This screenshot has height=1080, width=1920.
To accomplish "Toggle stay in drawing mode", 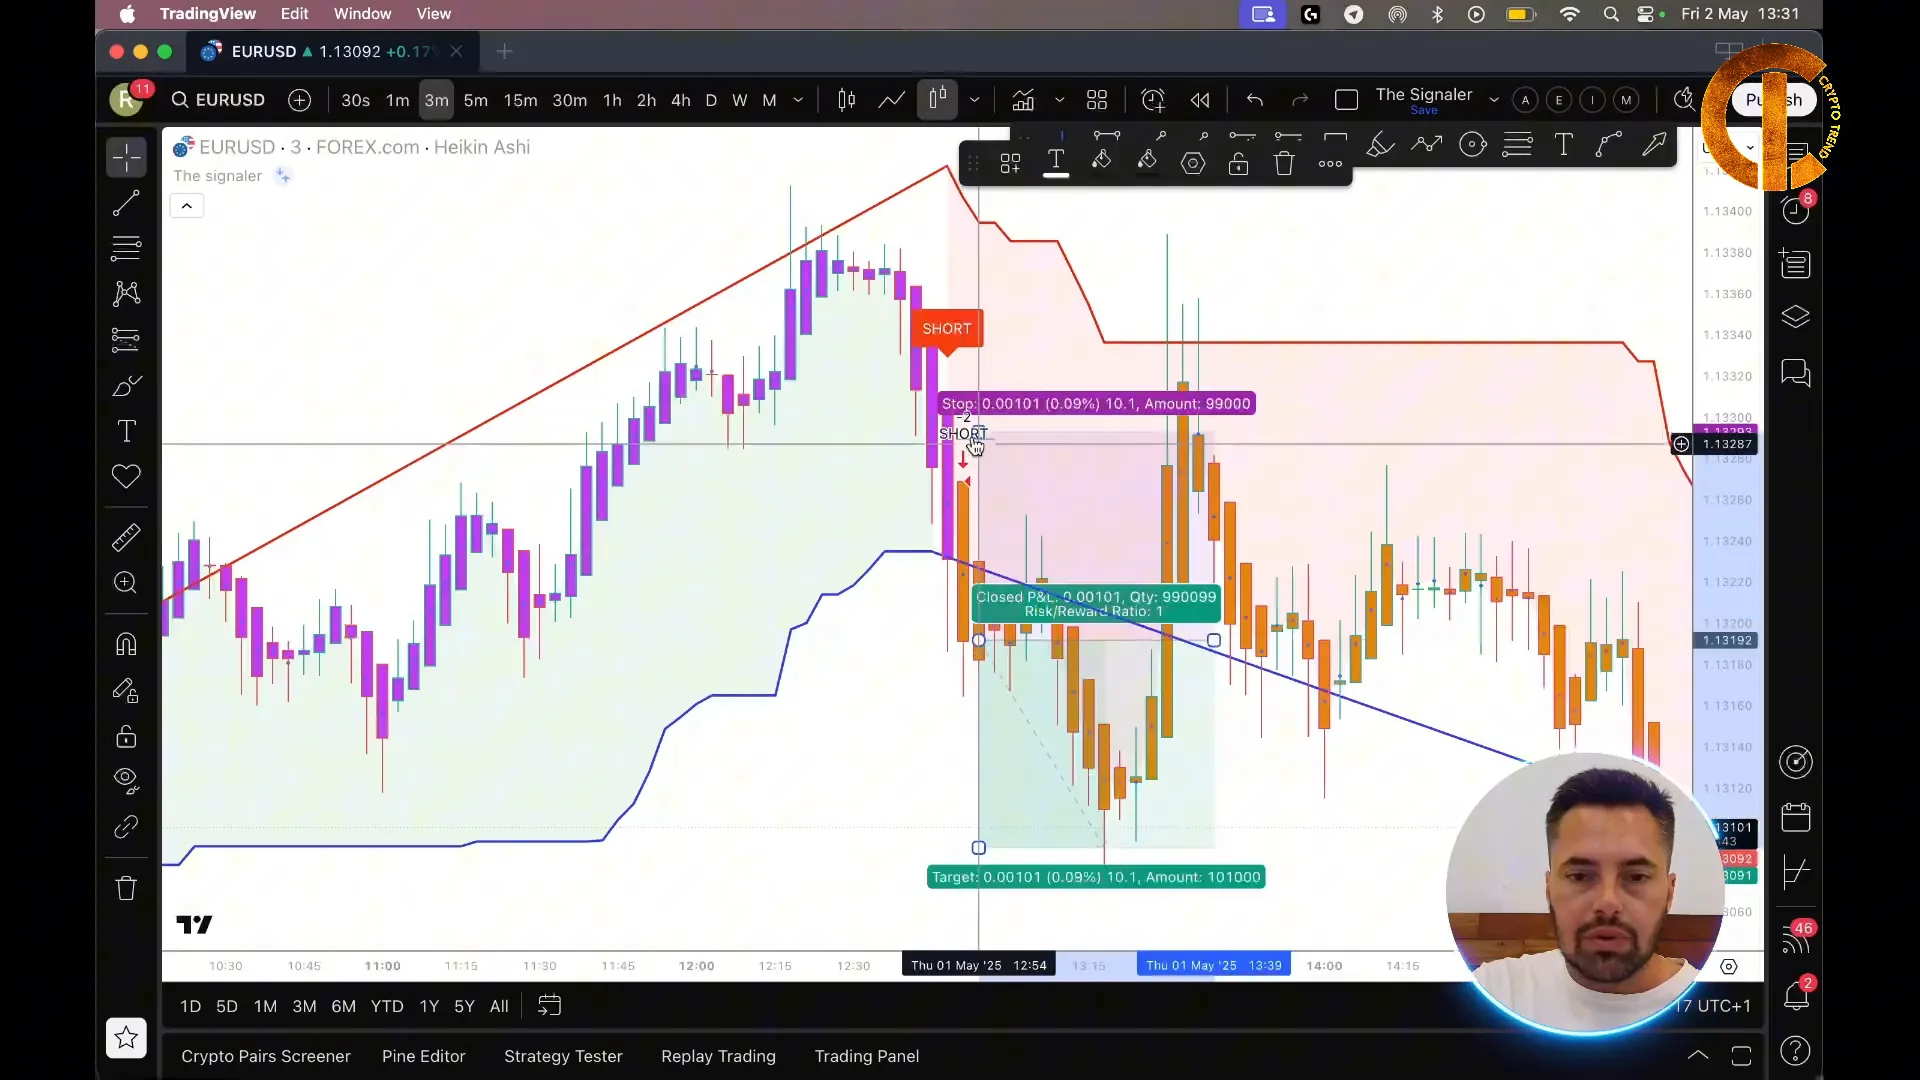I will 126,690.
